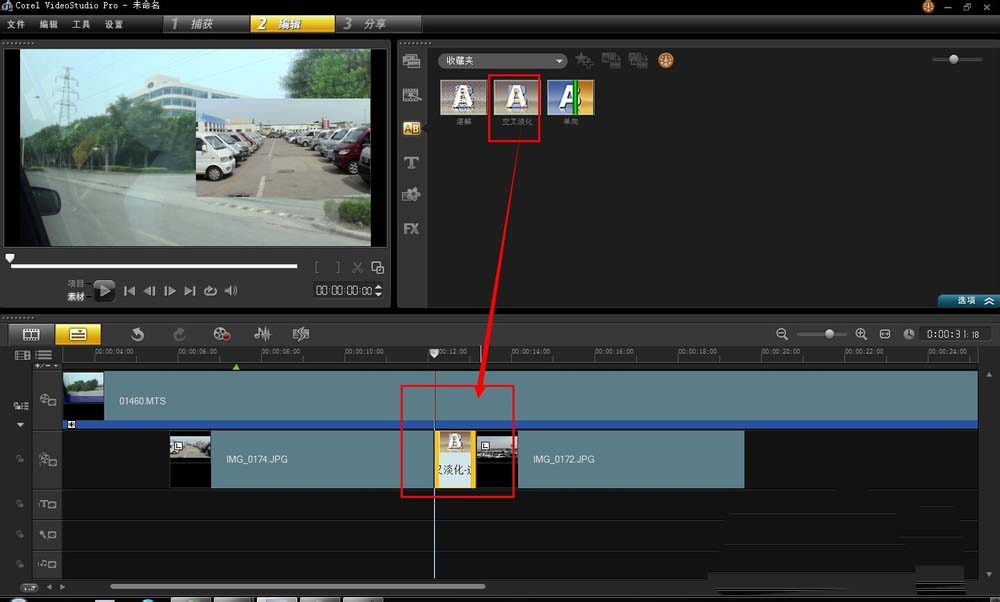Open the 文件 menu
This screenshot has width=1000, height=602.
pos(16,24)
